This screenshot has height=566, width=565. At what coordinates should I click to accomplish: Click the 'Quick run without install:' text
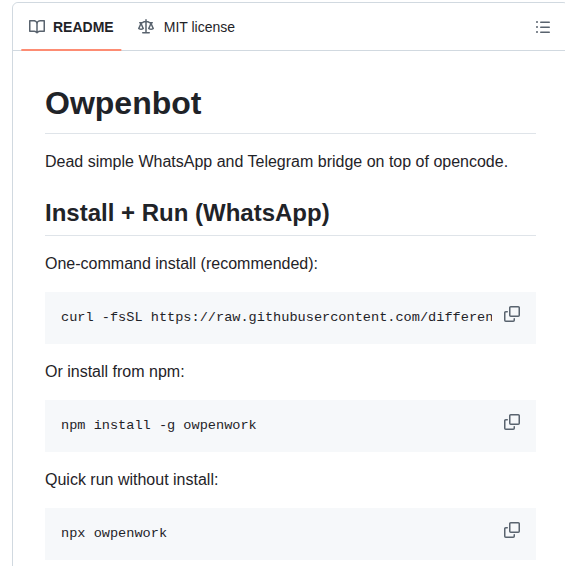132,480
